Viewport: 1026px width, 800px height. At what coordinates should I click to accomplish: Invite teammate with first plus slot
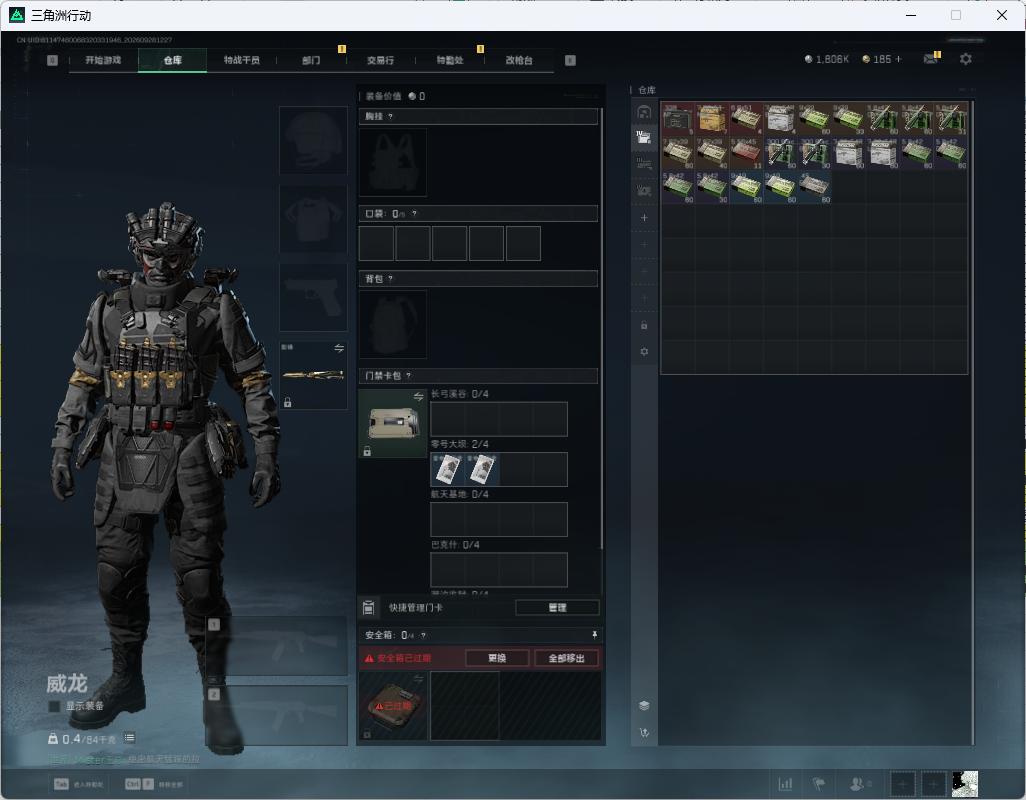coord(902,784)
